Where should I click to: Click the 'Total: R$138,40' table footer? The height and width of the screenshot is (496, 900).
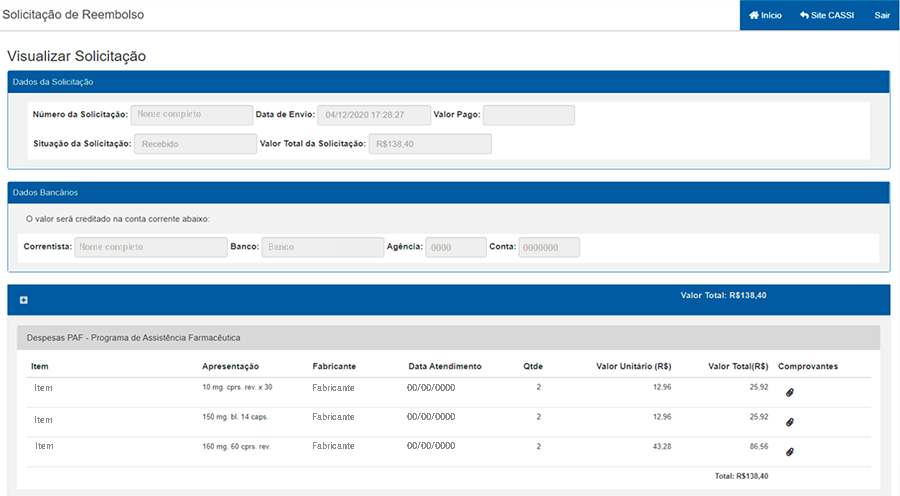point(741,476)
